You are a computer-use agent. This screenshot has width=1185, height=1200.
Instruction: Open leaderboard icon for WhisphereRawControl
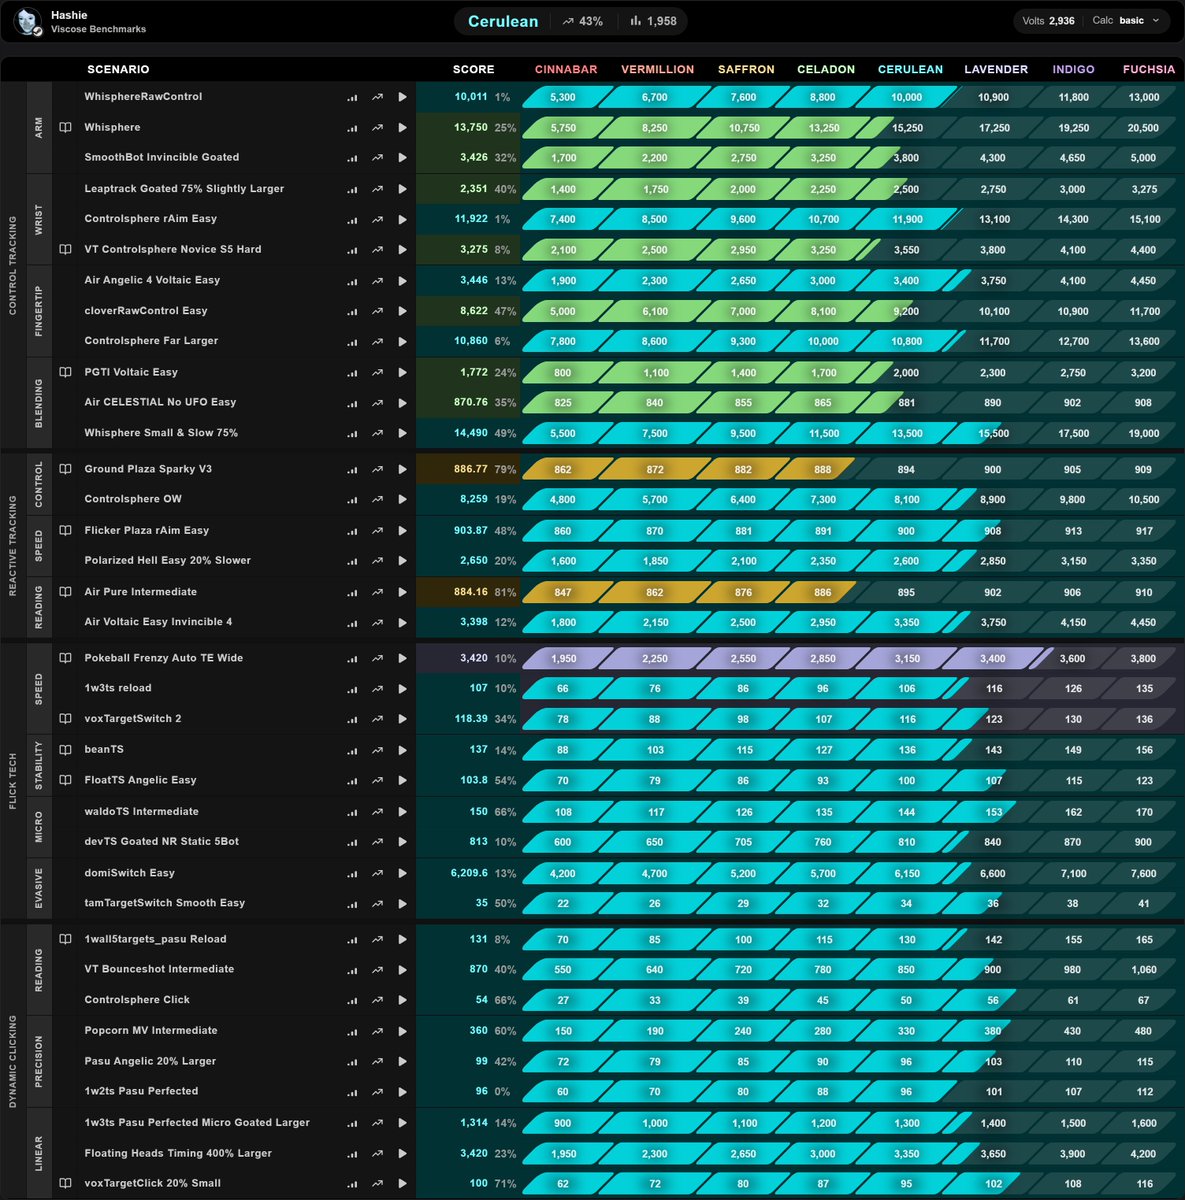coord(352,98)
